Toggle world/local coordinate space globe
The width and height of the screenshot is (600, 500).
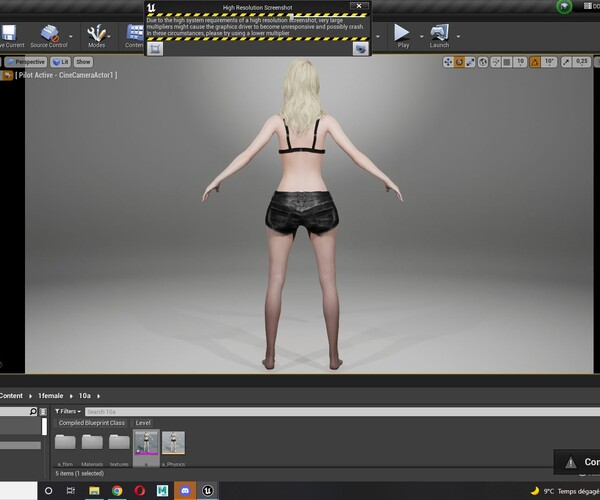click(x=483, y=62)
